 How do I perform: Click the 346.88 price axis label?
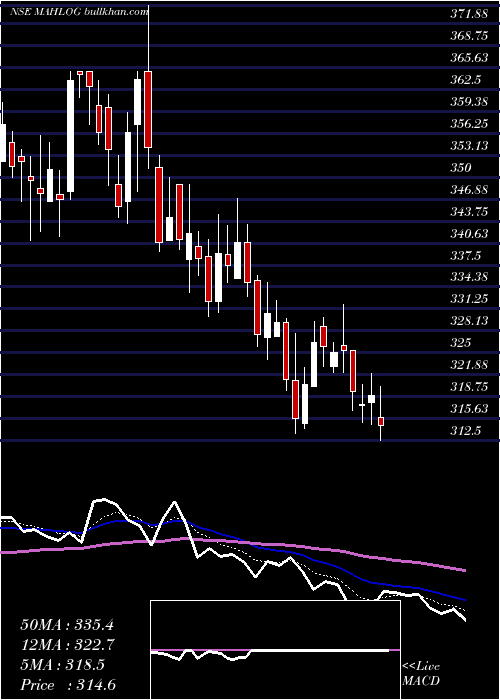coord(469,189)
